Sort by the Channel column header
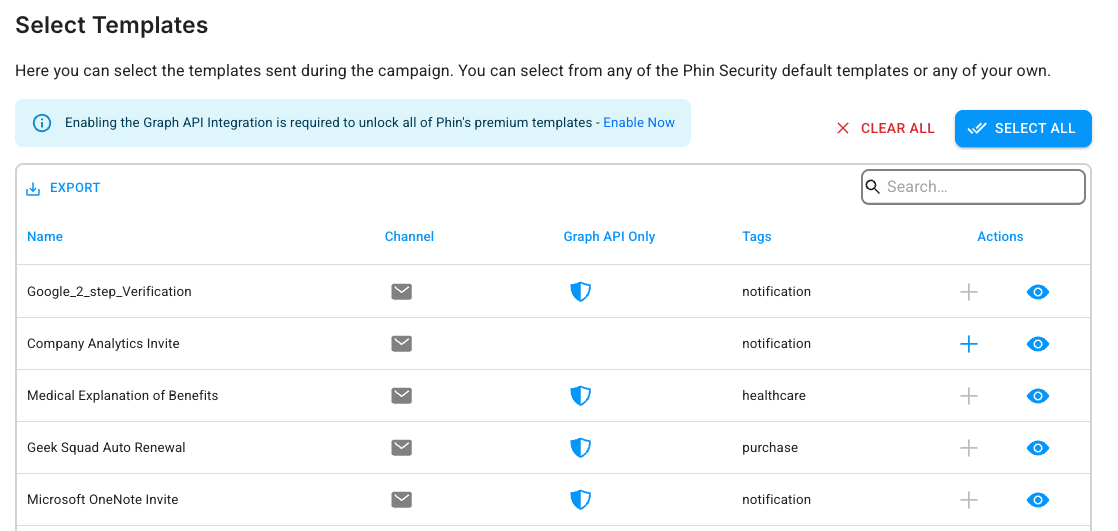This screenshot has width=1118, height=531. click(x=409, y=237)
